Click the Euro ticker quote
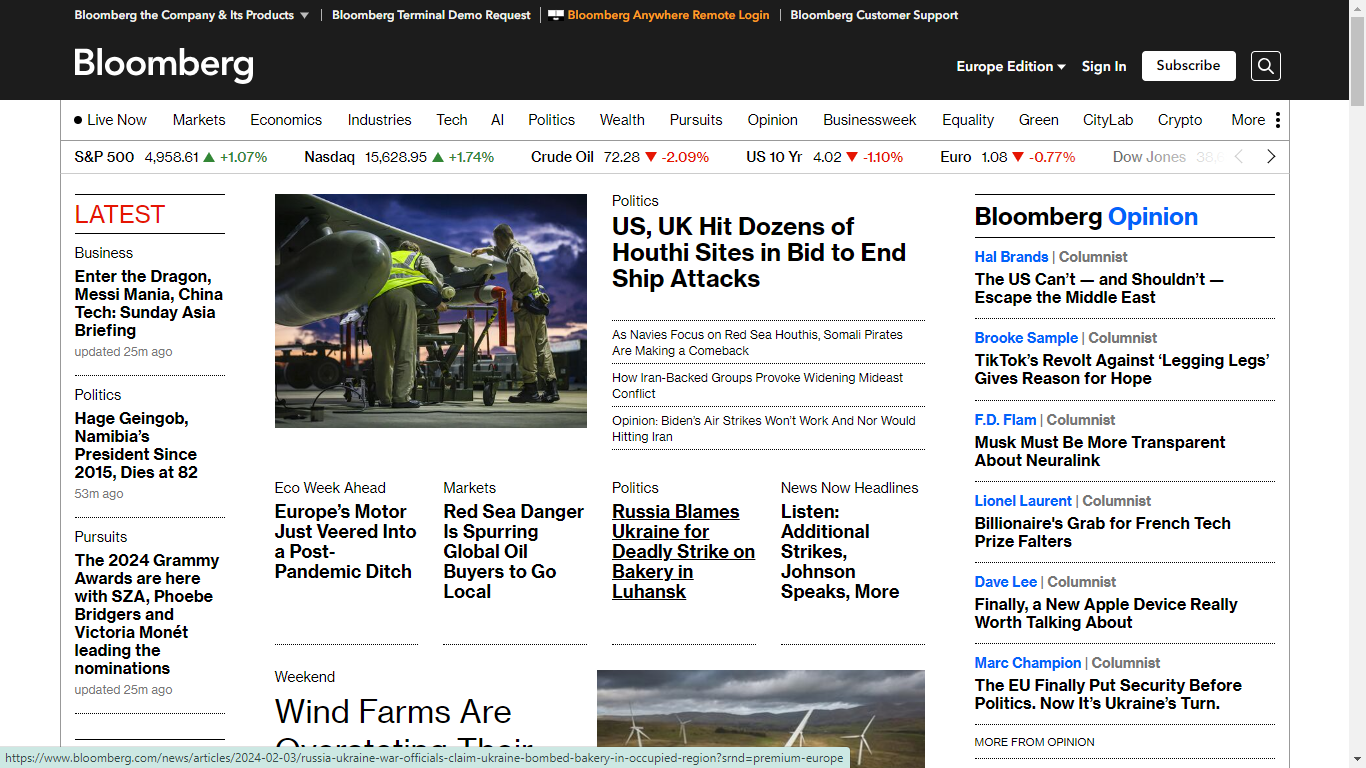Screen dimensions: 1366x768 1008,157
